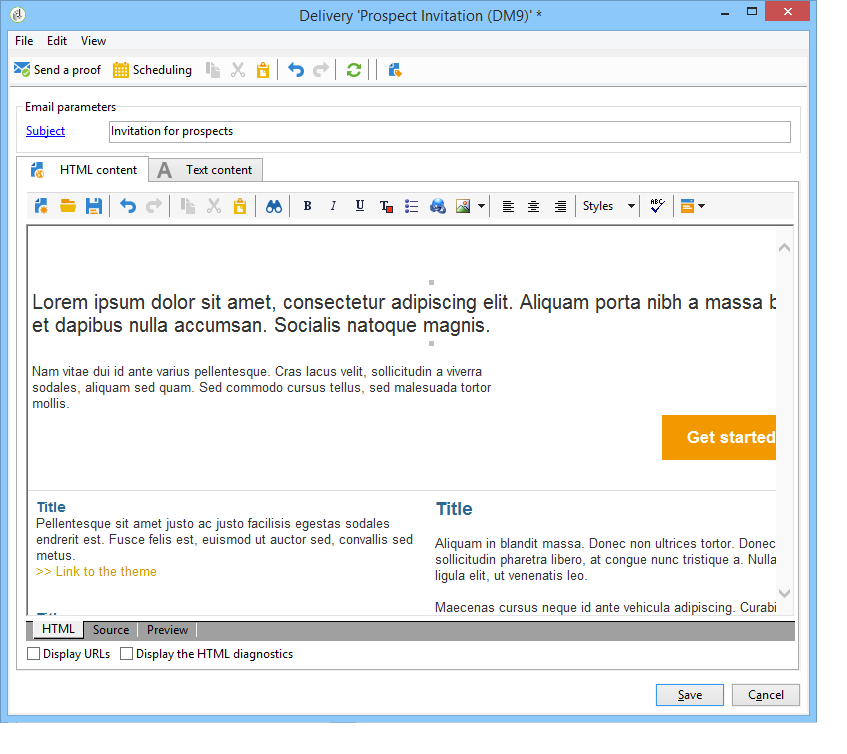Toggle bold formatting
Image resolution: width=847 pixels, height=754 pixels.
[307, 206]
